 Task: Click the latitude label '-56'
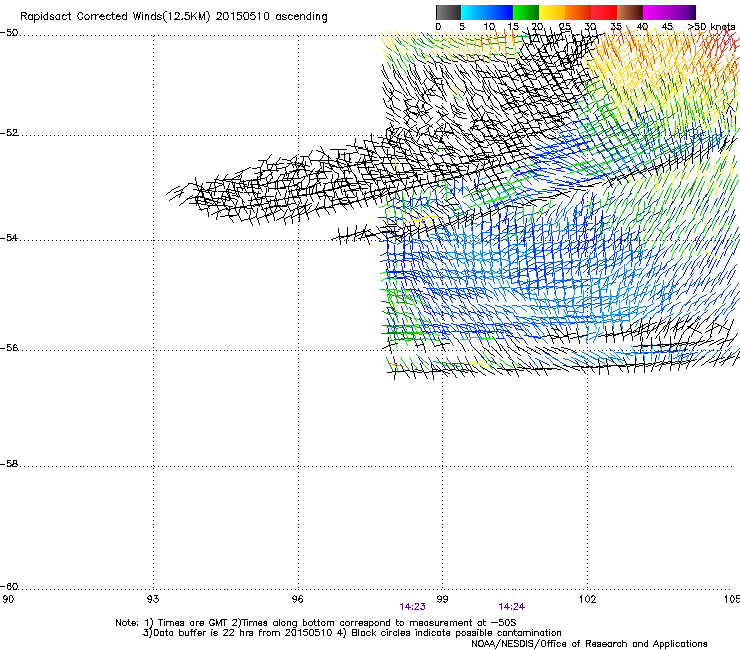click(9, 348)
